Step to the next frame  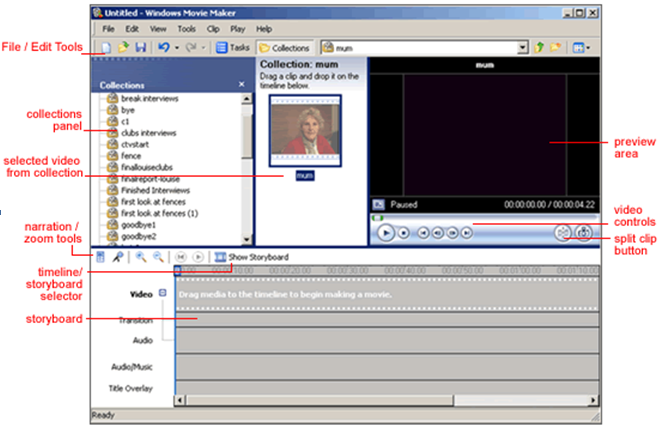pos(452,233)
